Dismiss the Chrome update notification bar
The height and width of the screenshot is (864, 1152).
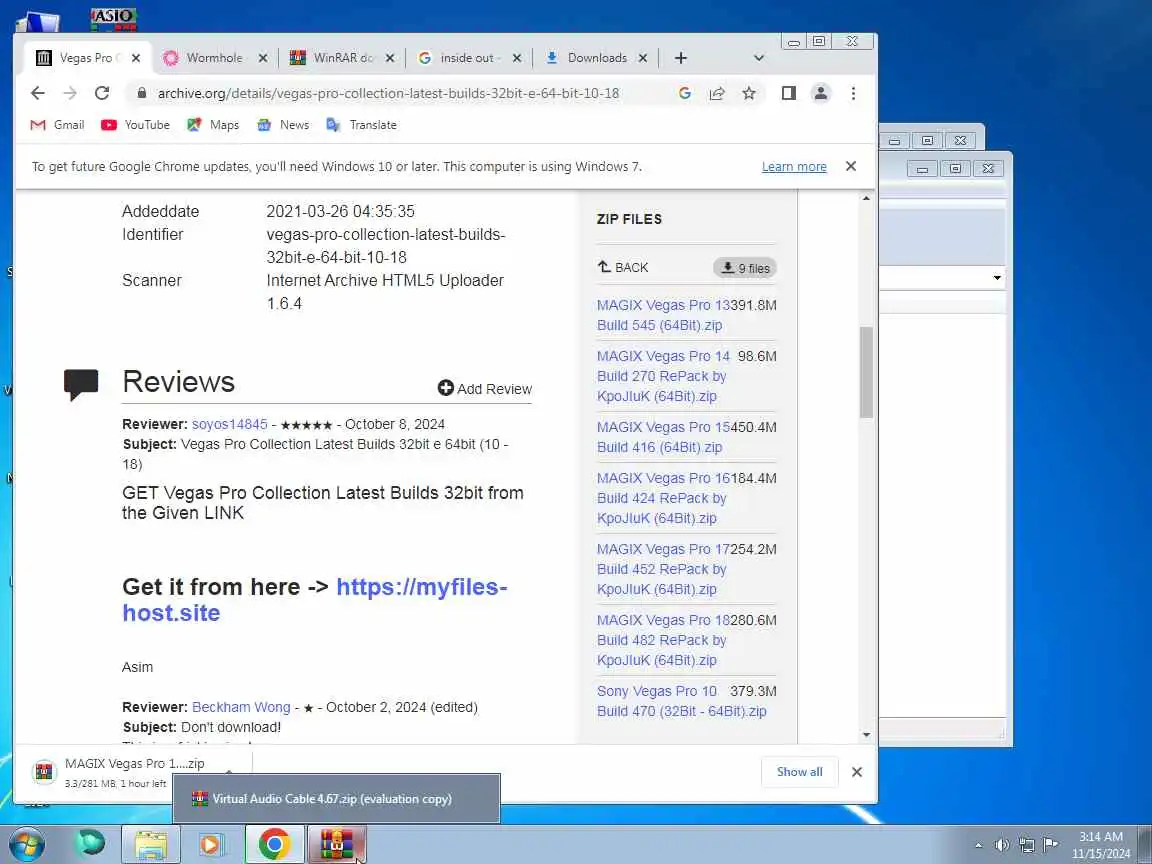[851, 166]
